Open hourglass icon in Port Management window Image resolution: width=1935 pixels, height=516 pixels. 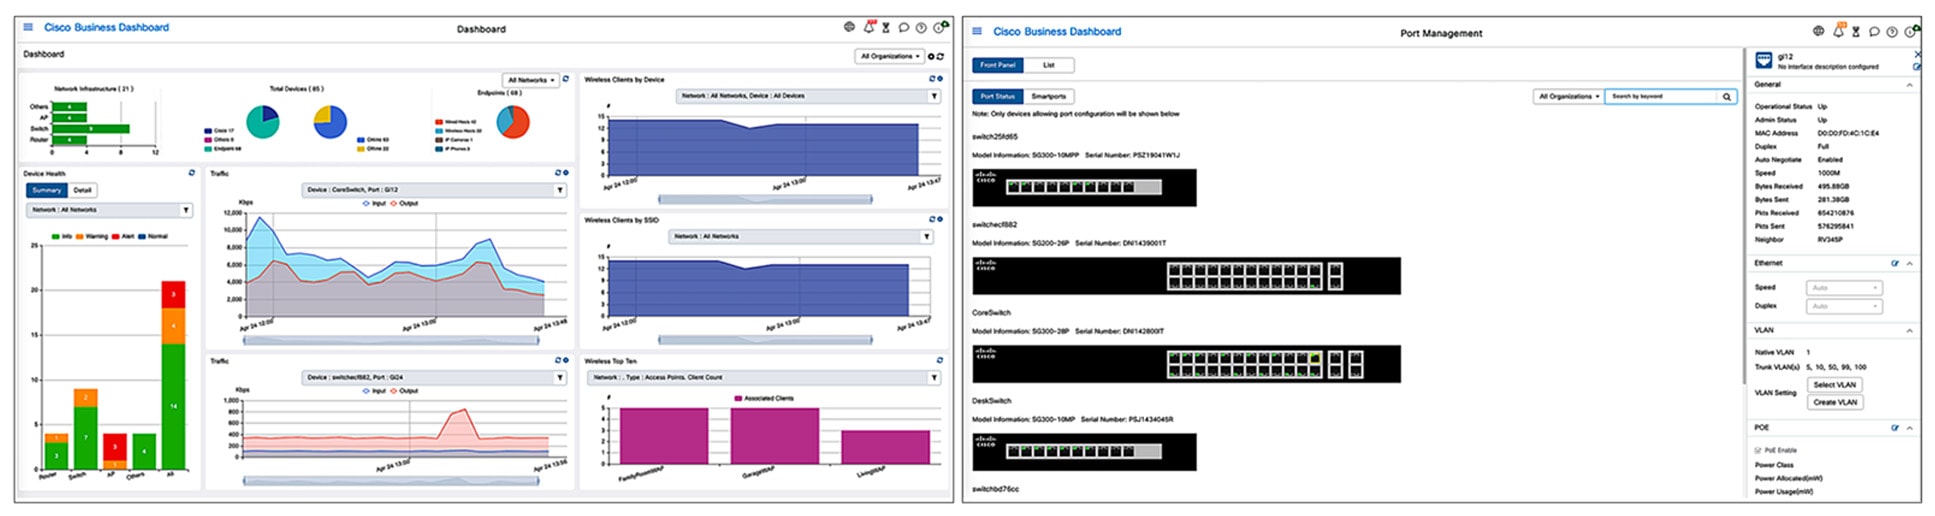point(1855,32)
